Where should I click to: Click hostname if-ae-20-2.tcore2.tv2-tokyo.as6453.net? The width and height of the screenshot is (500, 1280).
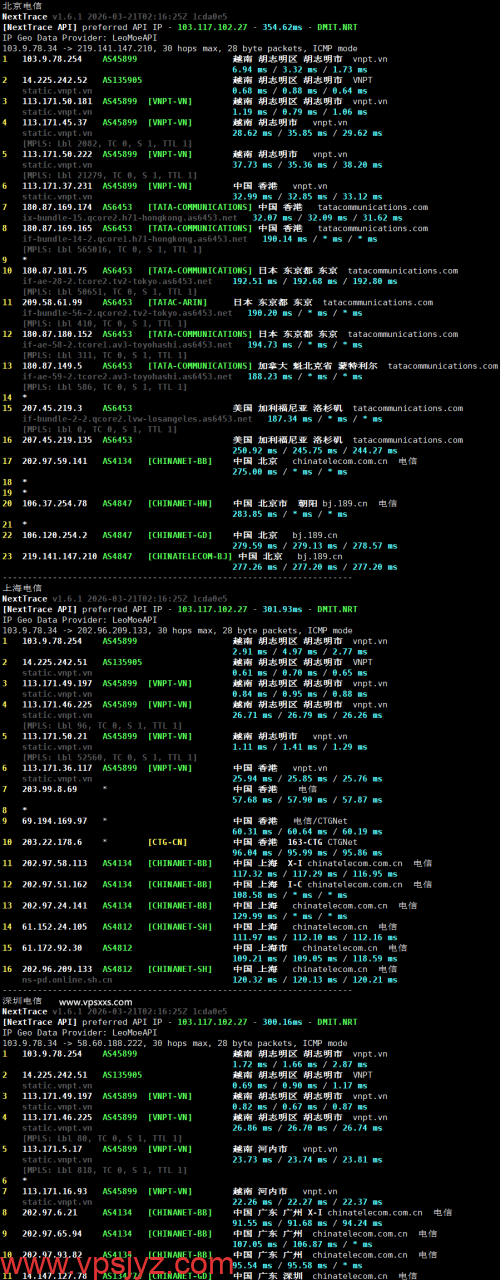pos(117,281)
